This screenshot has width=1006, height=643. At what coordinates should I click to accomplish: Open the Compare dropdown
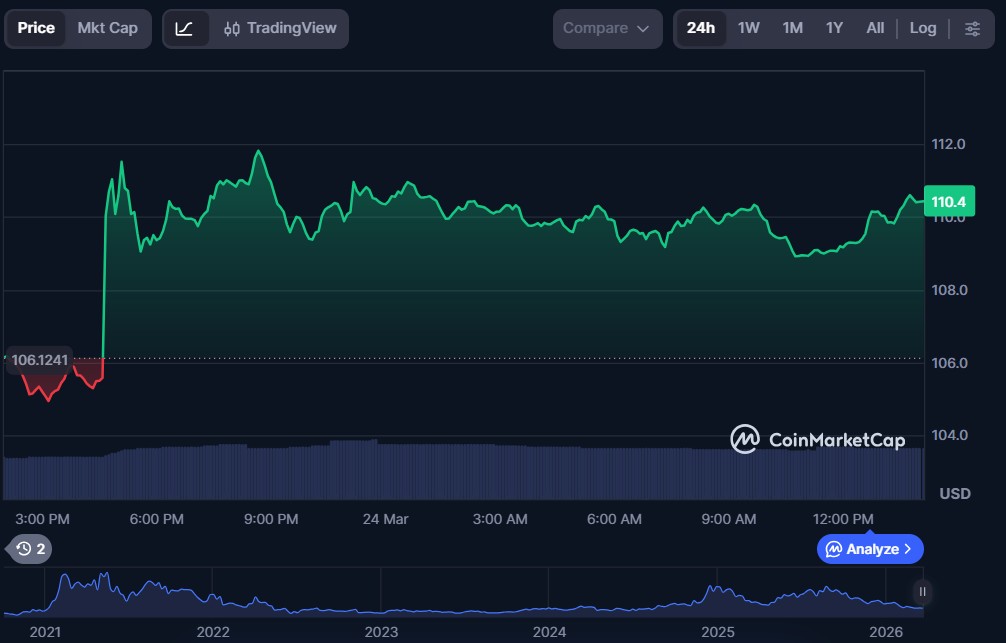(607, 28)
